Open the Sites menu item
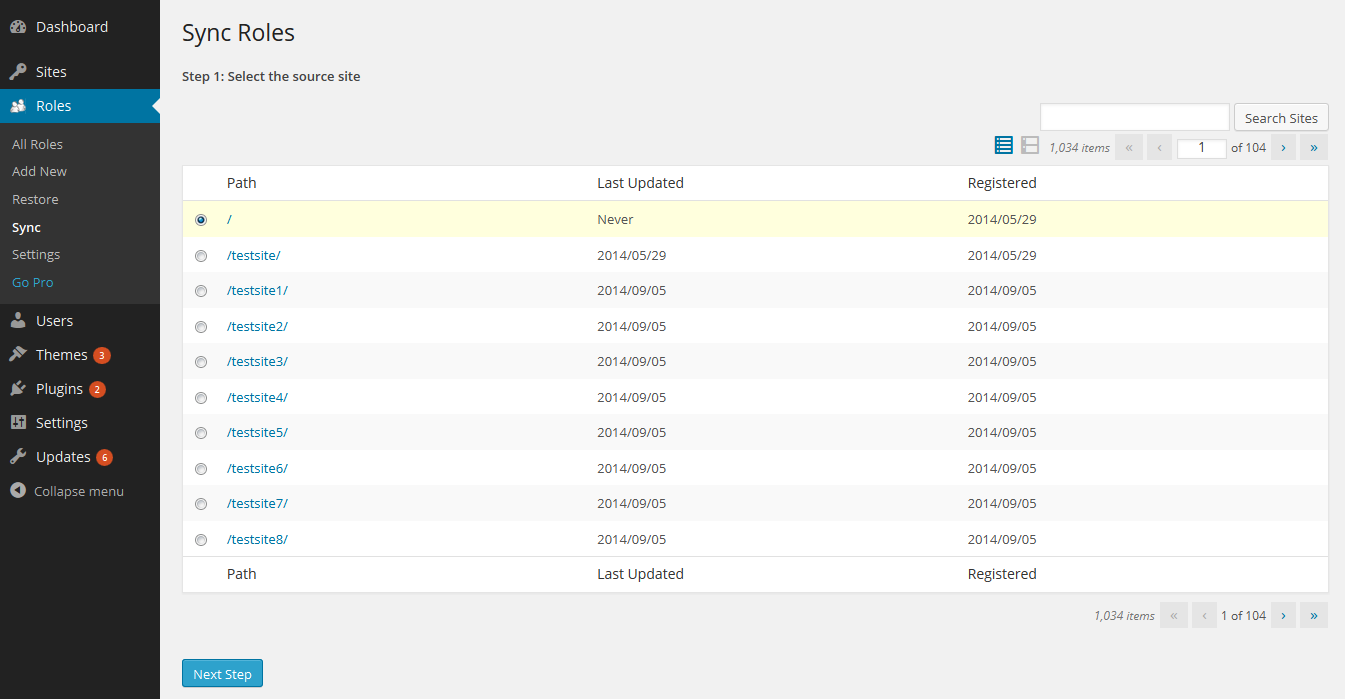 (x=80, y=72)
